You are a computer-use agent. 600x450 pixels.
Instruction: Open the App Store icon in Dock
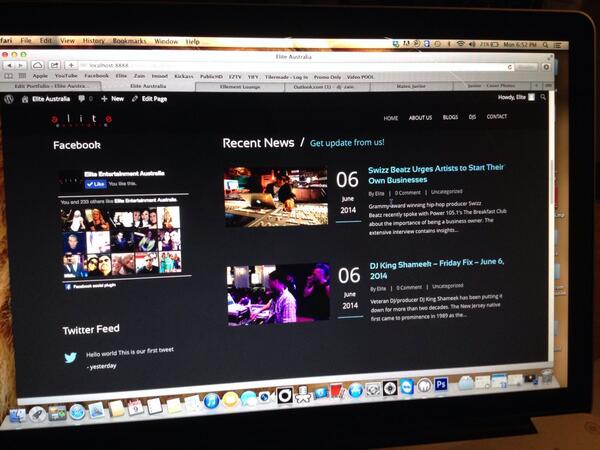(x=355, y=390)
